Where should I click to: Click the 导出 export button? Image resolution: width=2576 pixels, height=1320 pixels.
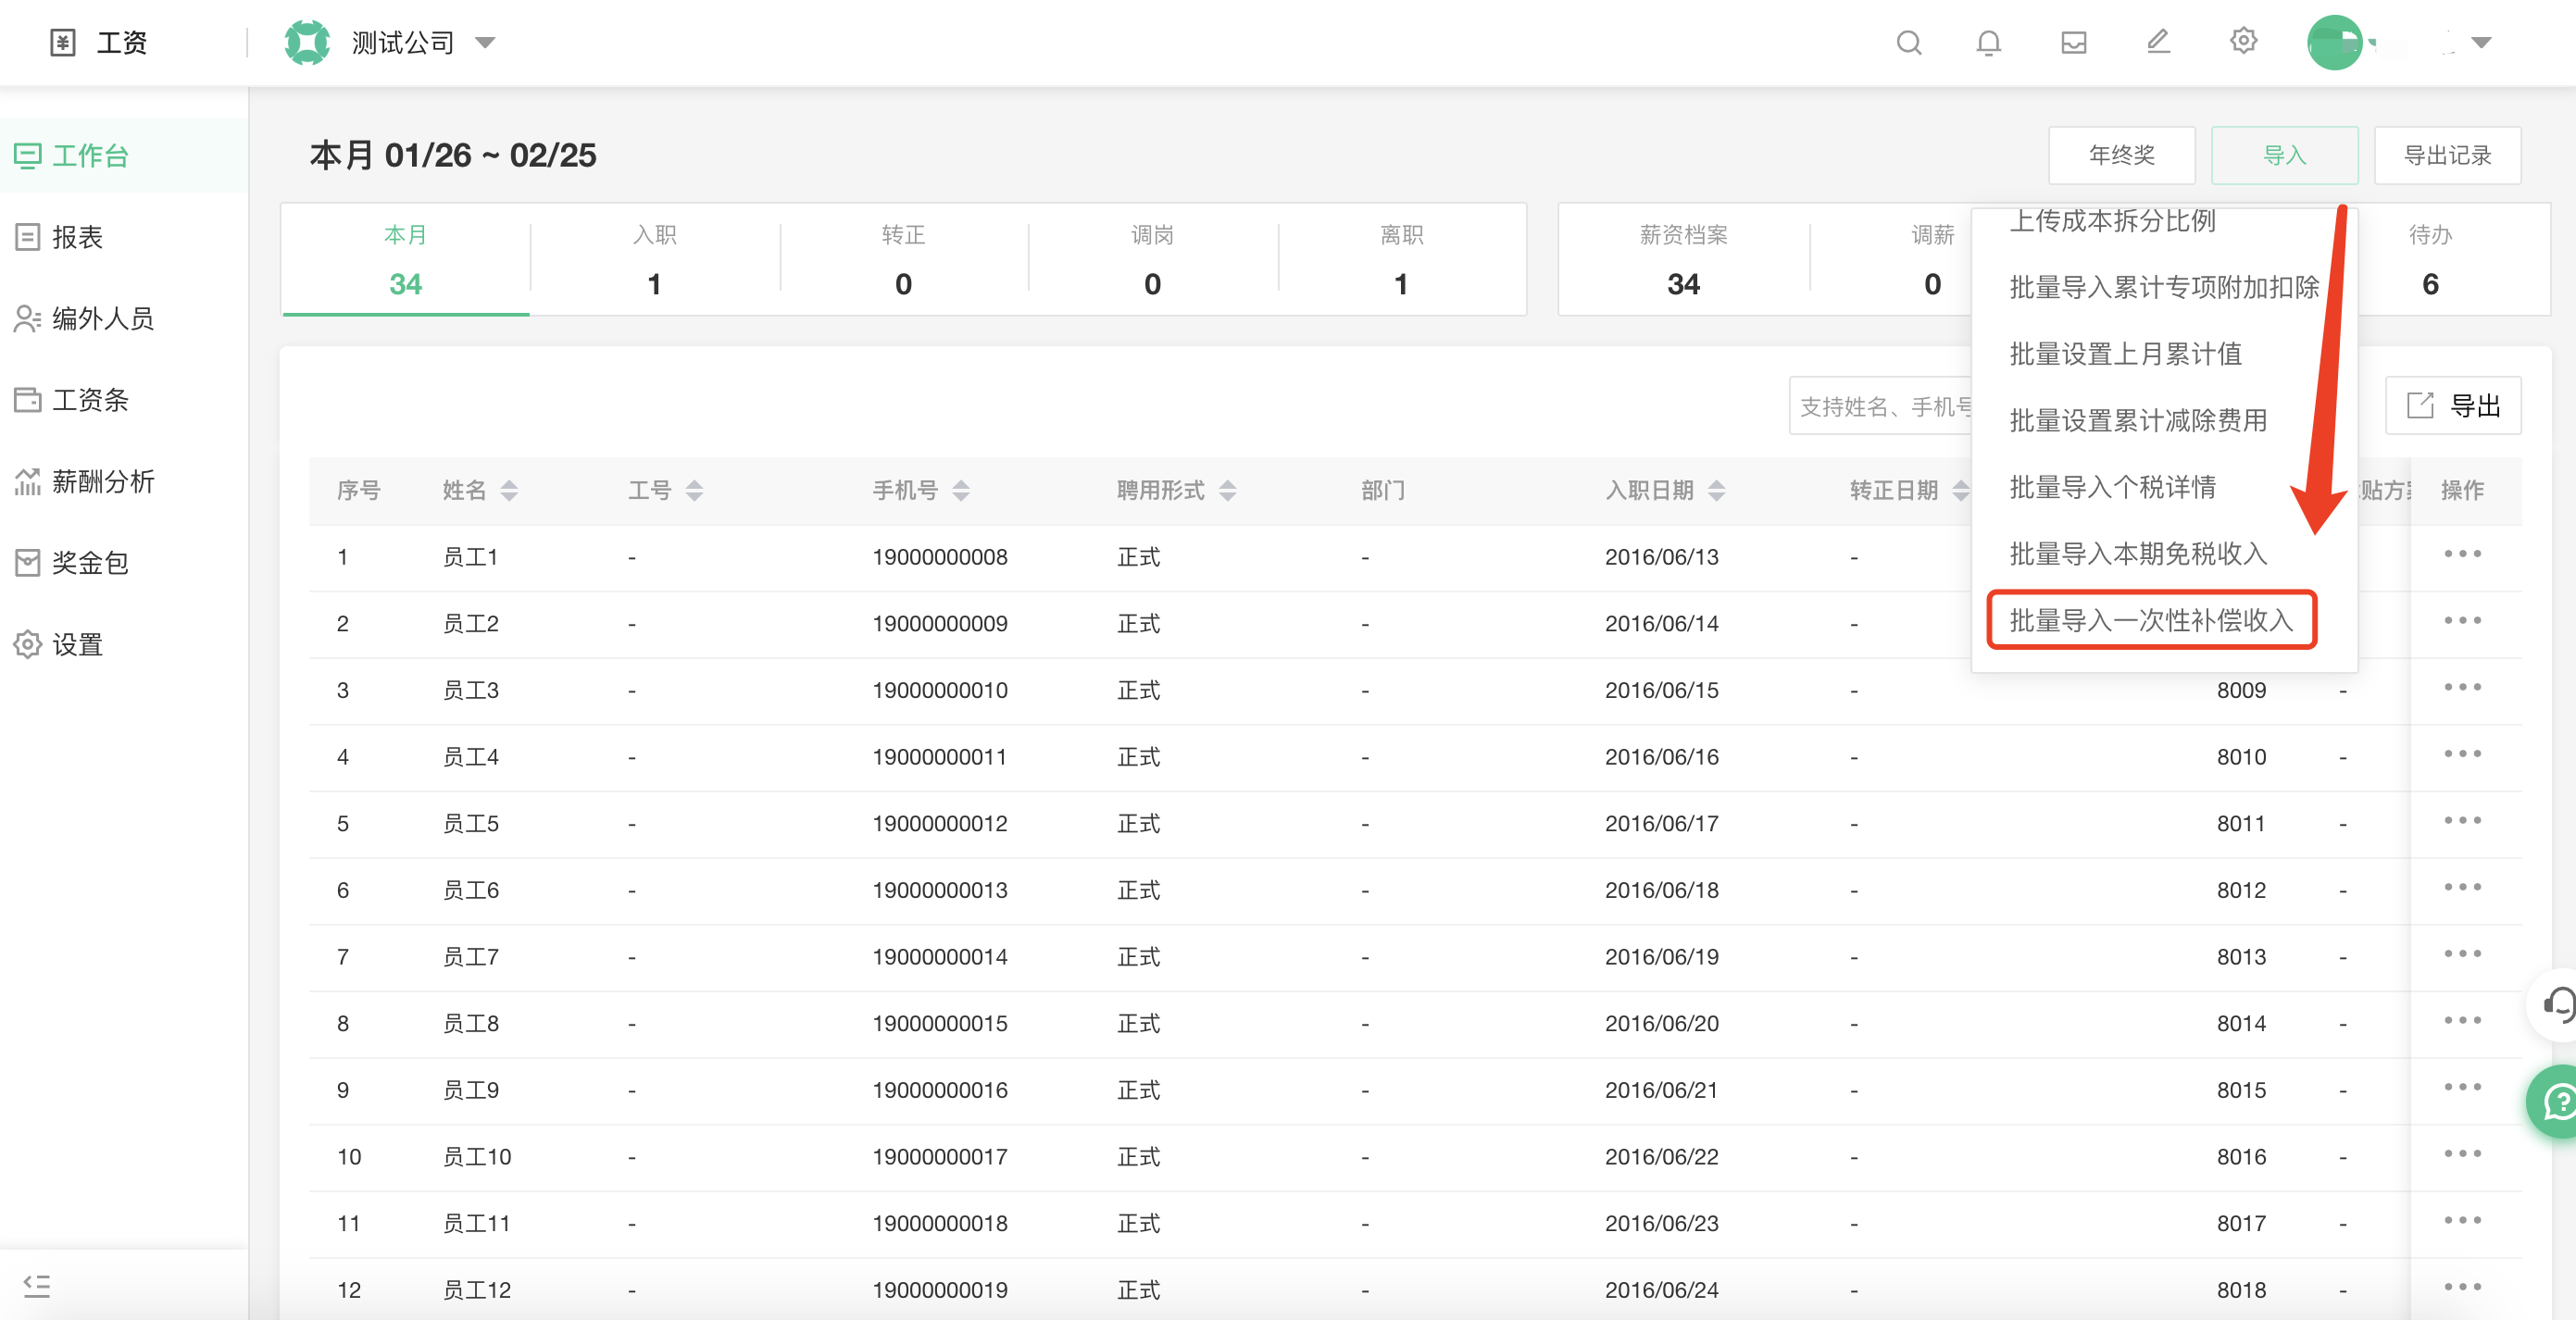point(2453,405)
